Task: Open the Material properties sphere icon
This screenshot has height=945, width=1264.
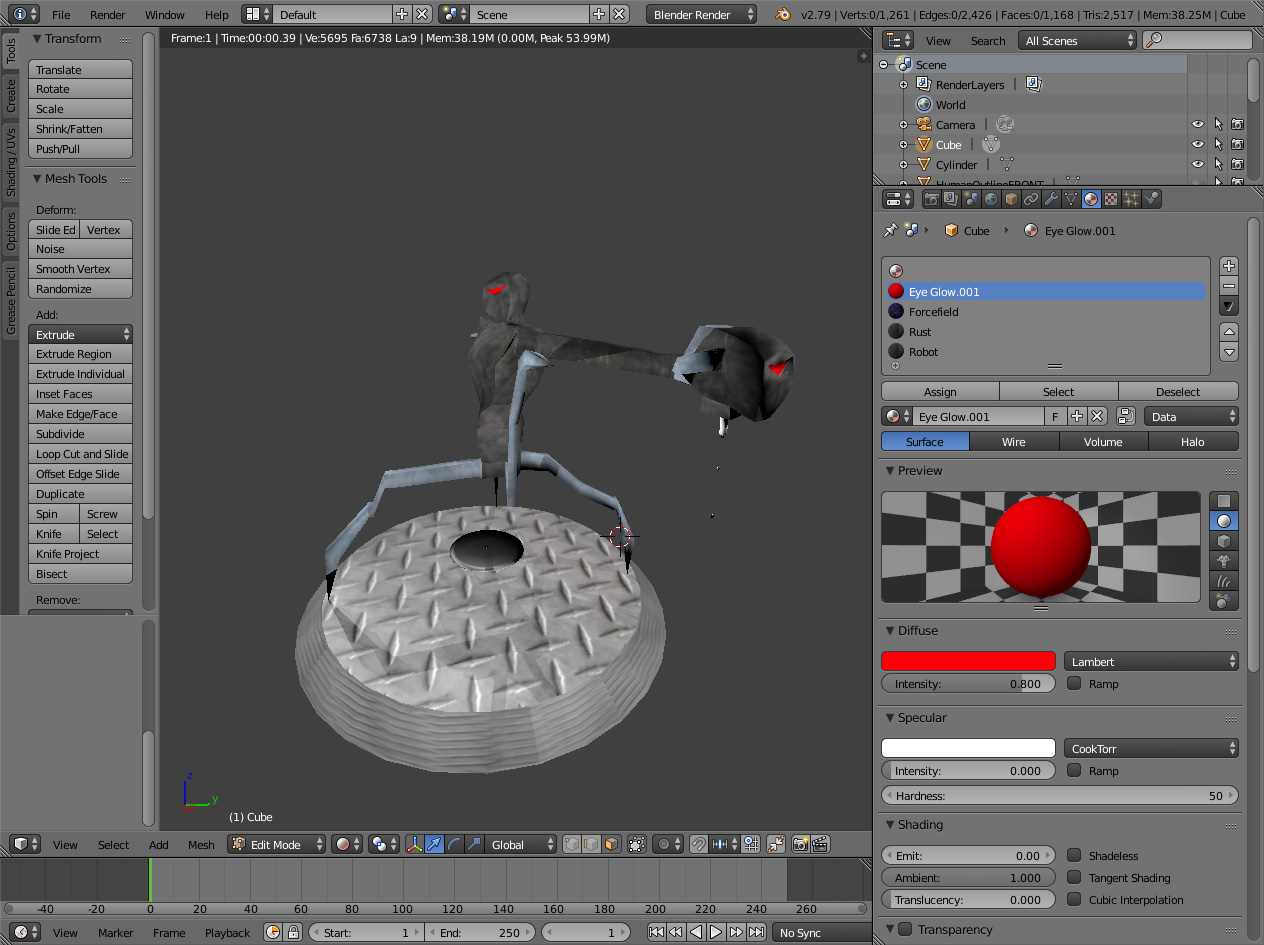Action: [1091, 199]
